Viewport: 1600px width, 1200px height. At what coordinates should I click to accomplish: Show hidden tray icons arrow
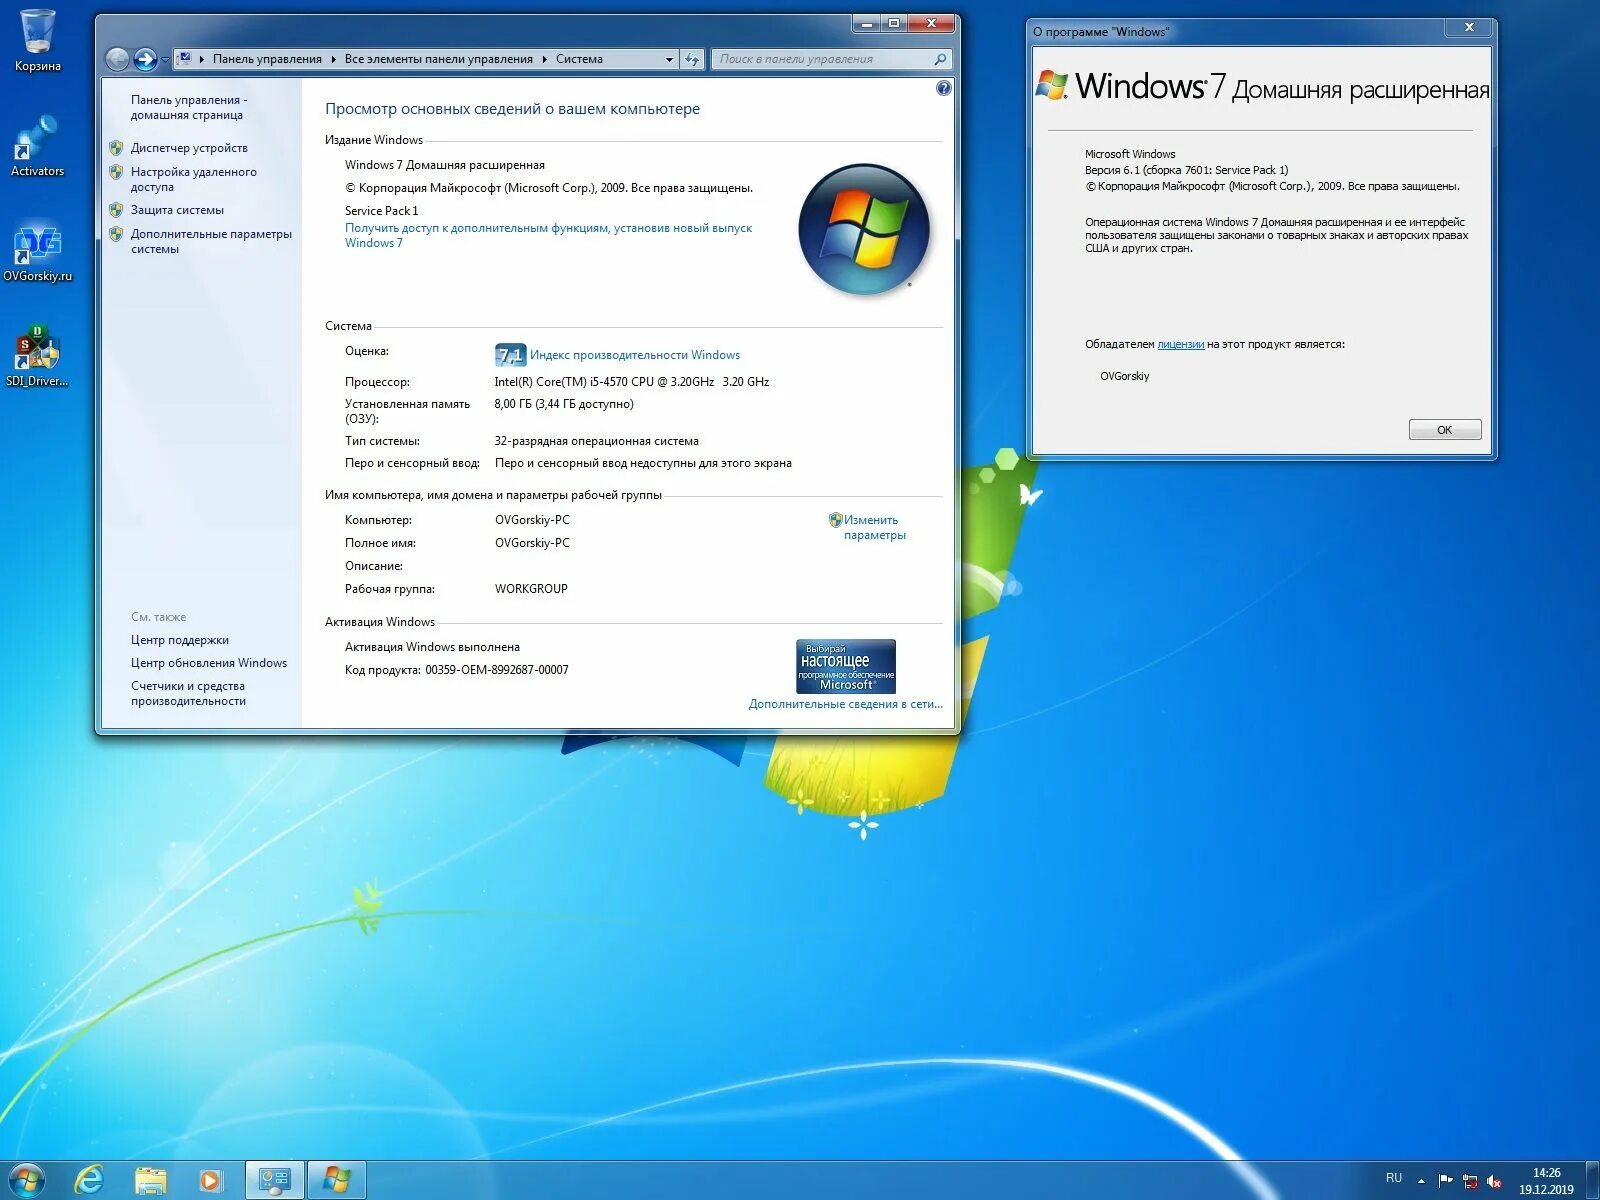click(x=1421, y=1181)
